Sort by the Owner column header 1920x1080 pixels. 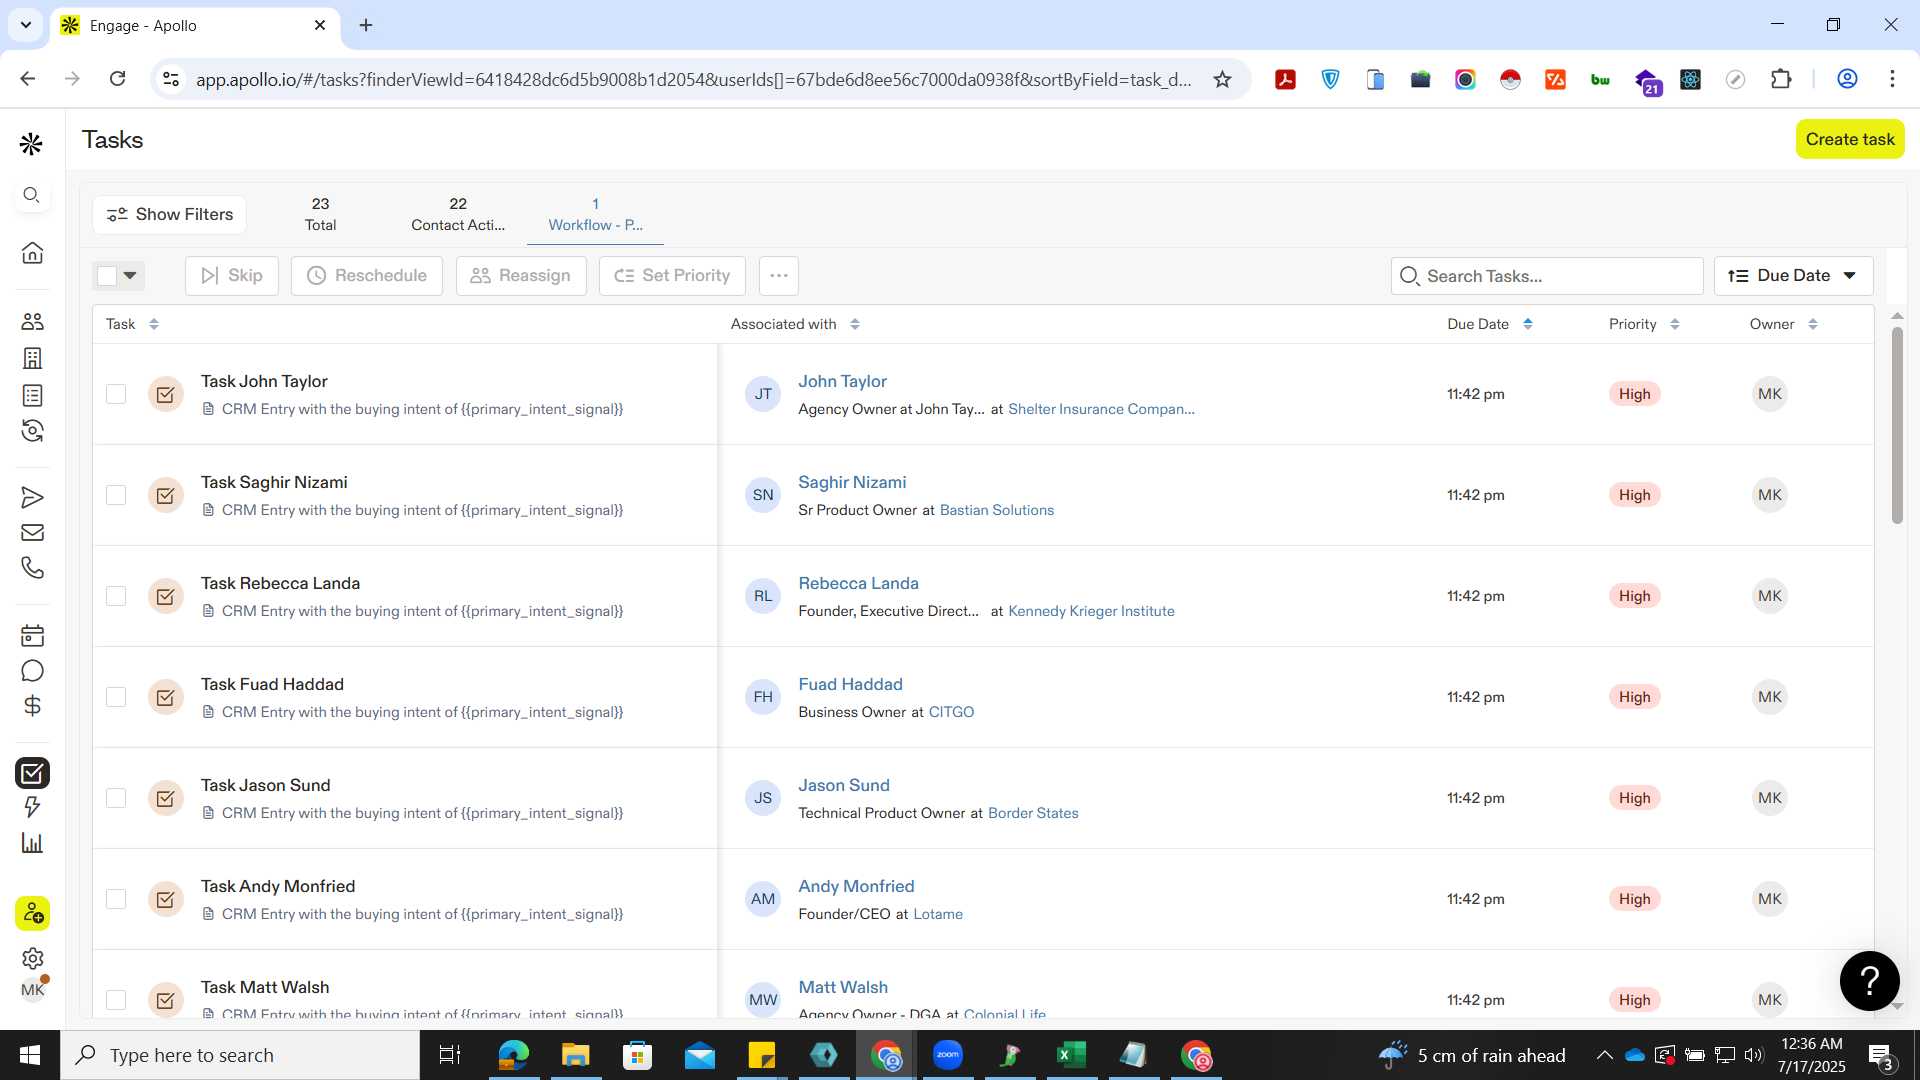click(1783, 324)
